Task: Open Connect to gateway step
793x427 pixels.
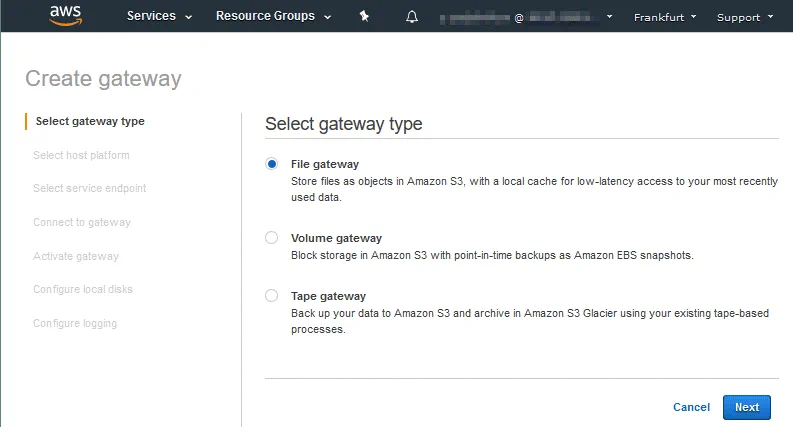Action: pos(82,222)
